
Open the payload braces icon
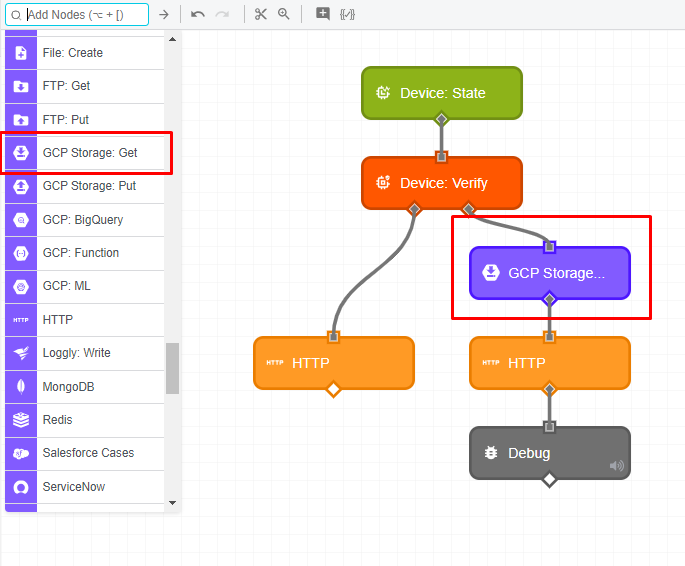click(x=347, y=15)
